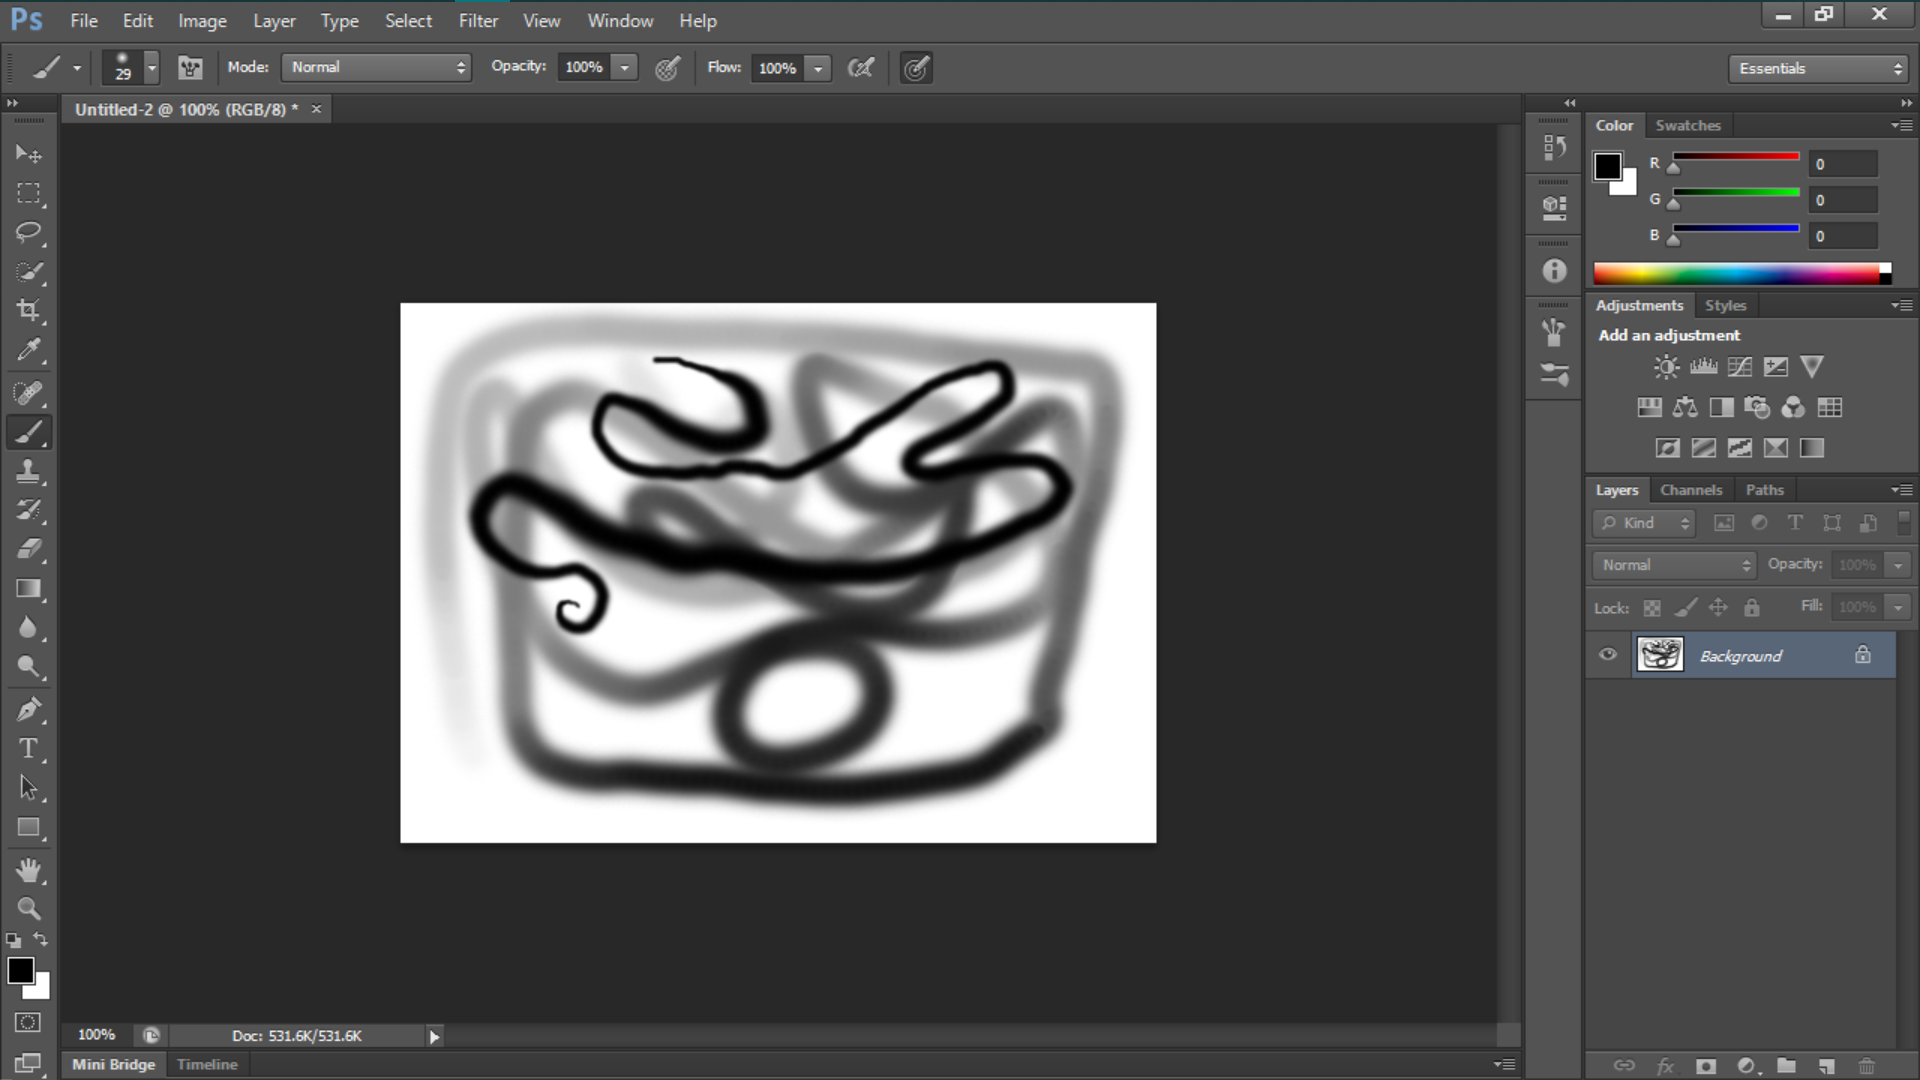Viewport: 1920px width, 1080px height.
Task: Select the Brush tool
Action: tap(29, 432)
